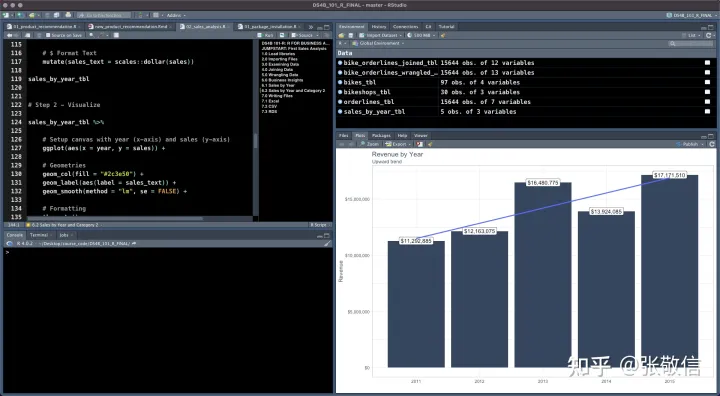
Task: Show more tabs chevron in editor
Action: pyautogui.click(x=311, y=27)
